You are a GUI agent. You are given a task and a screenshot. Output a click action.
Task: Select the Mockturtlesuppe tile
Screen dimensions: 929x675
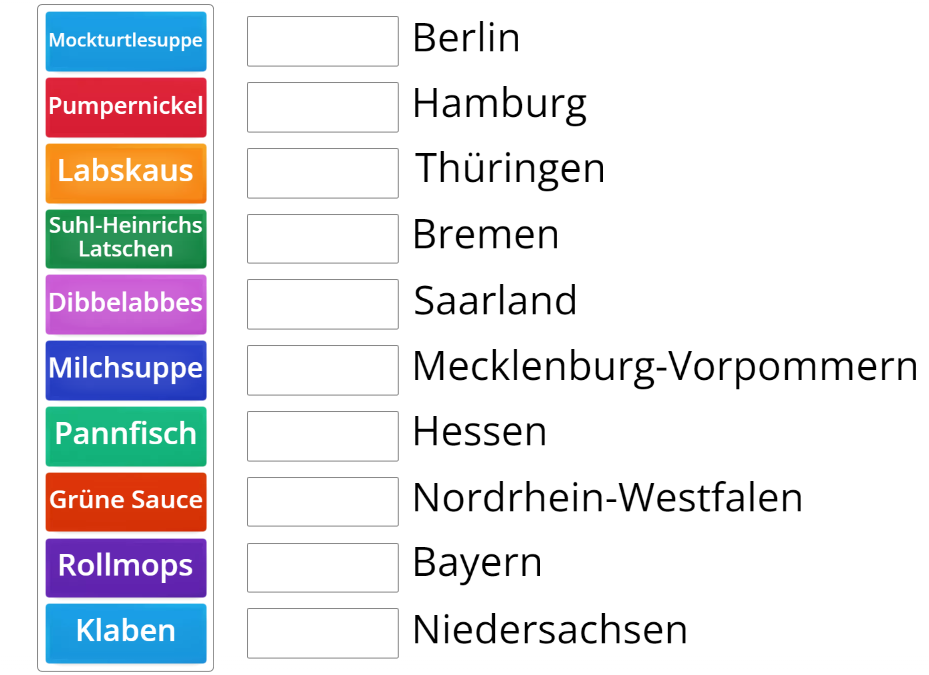[126, 41]
